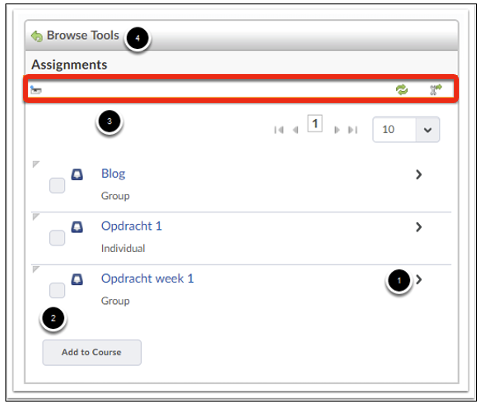This screenshot has width=483, height=407.
Task: Go to the first page of results
Action: 279,130
